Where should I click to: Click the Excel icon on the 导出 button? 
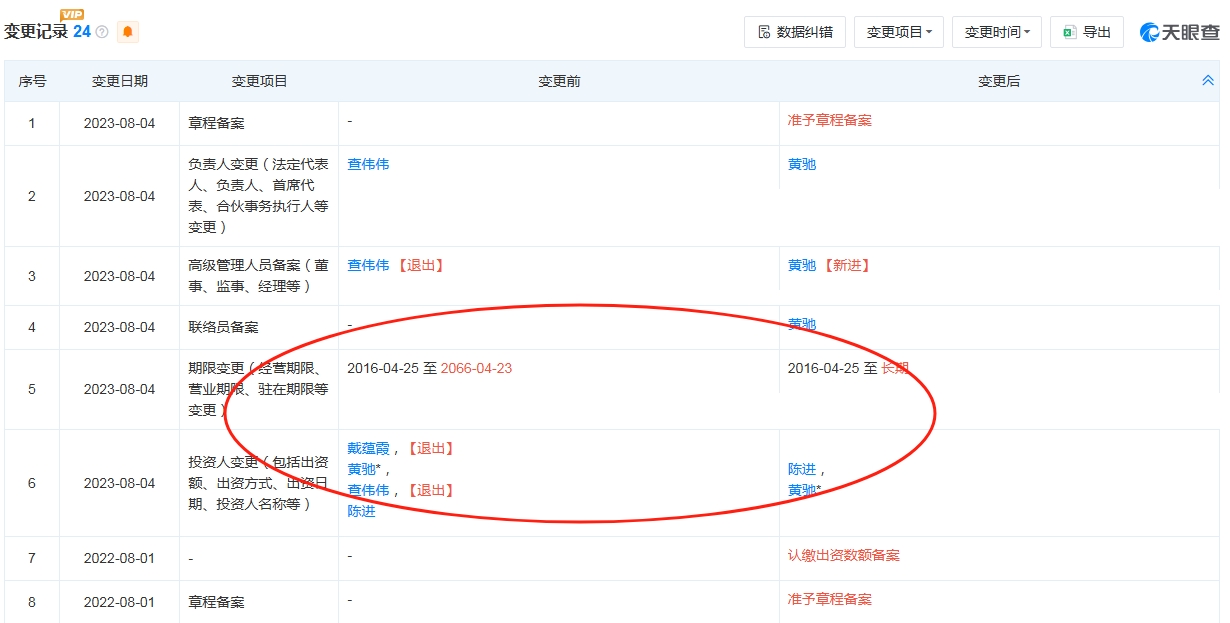click(x=1070, y=32)
